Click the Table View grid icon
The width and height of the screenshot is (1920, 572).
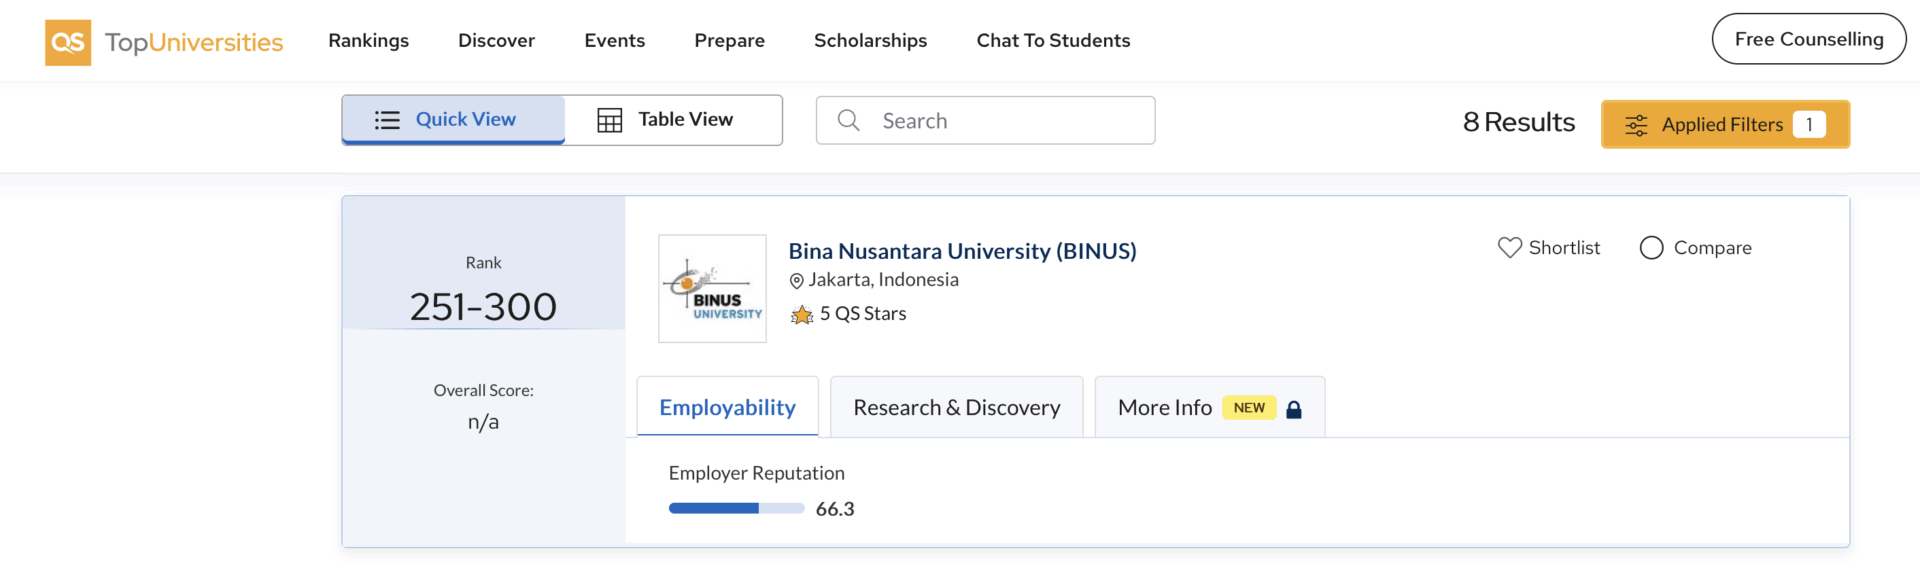click(x=610, y=120)
